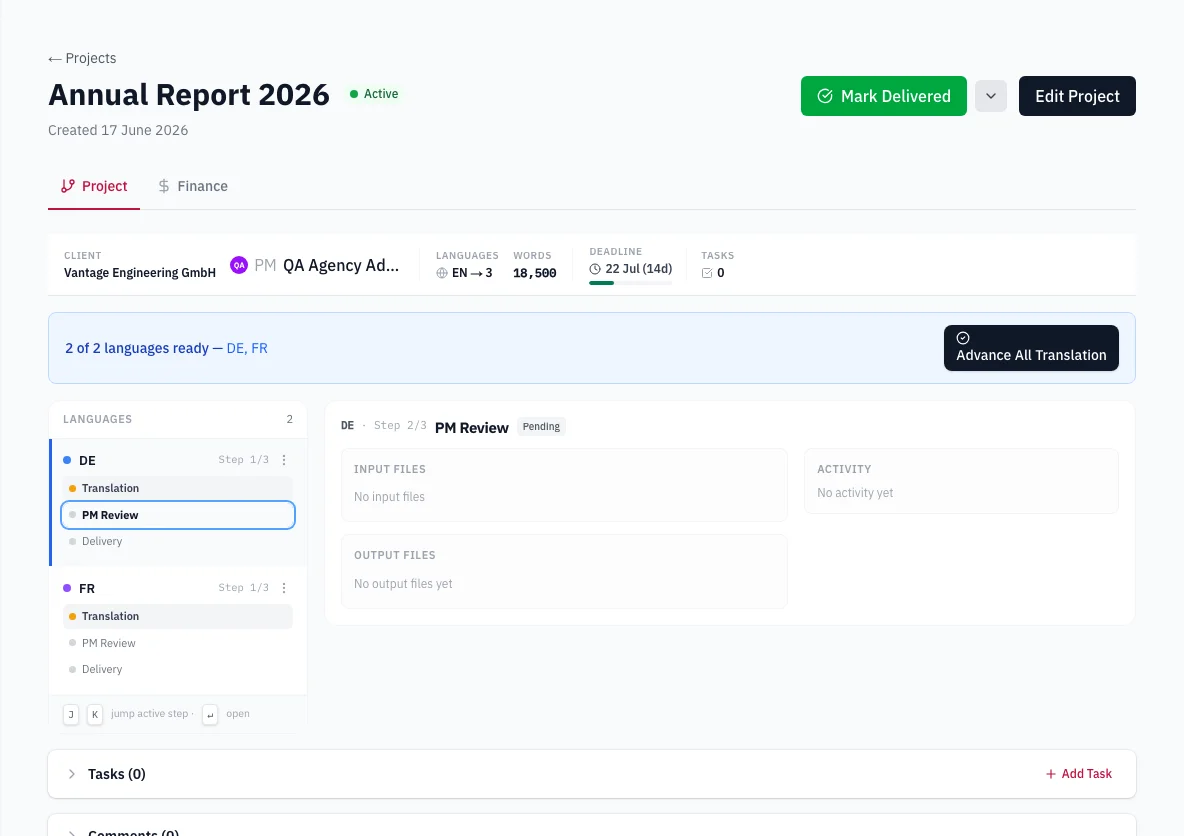Click the 'No input files' text
Image resolution: width=1184 pixels, height=836 pixels.
tap(390, 497)
